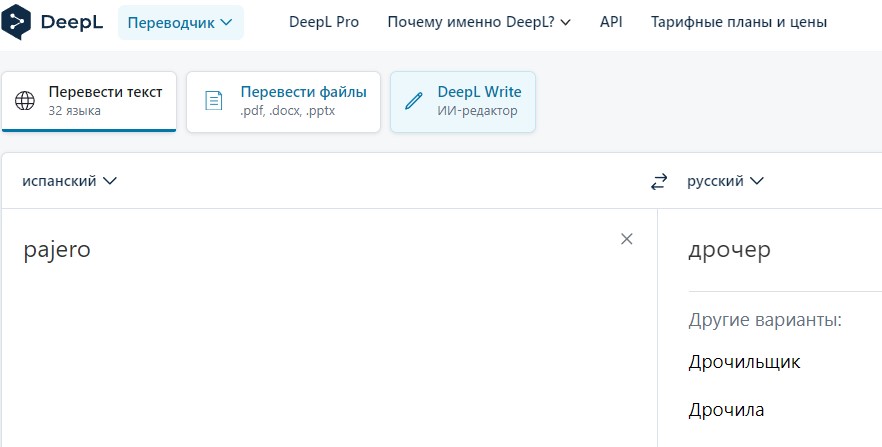This screenshot has height=447, width=882.
Task: Clear the source text with X
Action: coord(627,239)
